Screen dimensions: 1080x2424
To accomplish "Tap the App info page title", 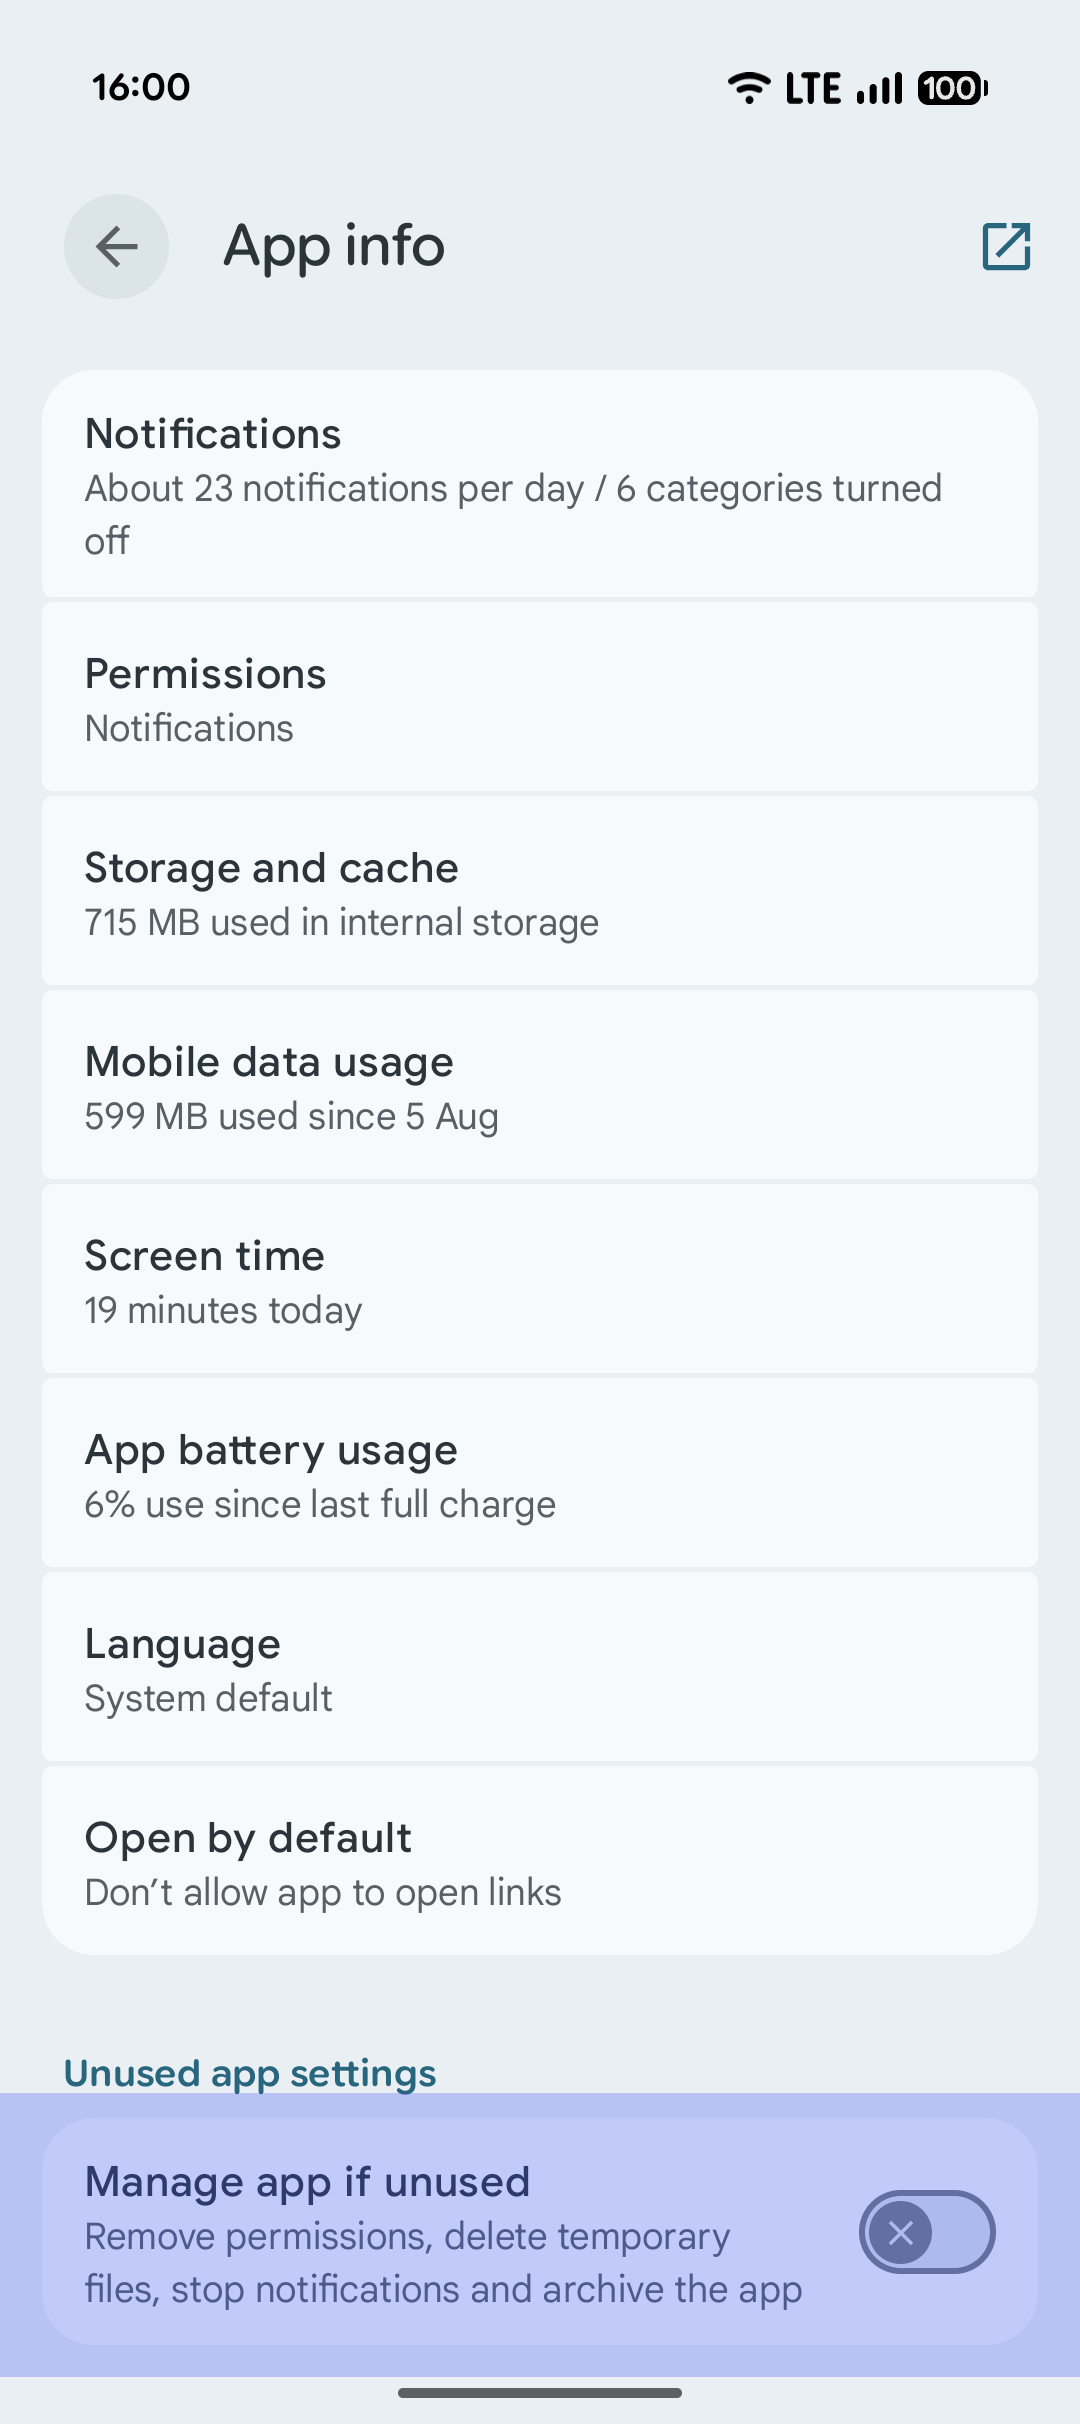I will click(x=334, y=246).
